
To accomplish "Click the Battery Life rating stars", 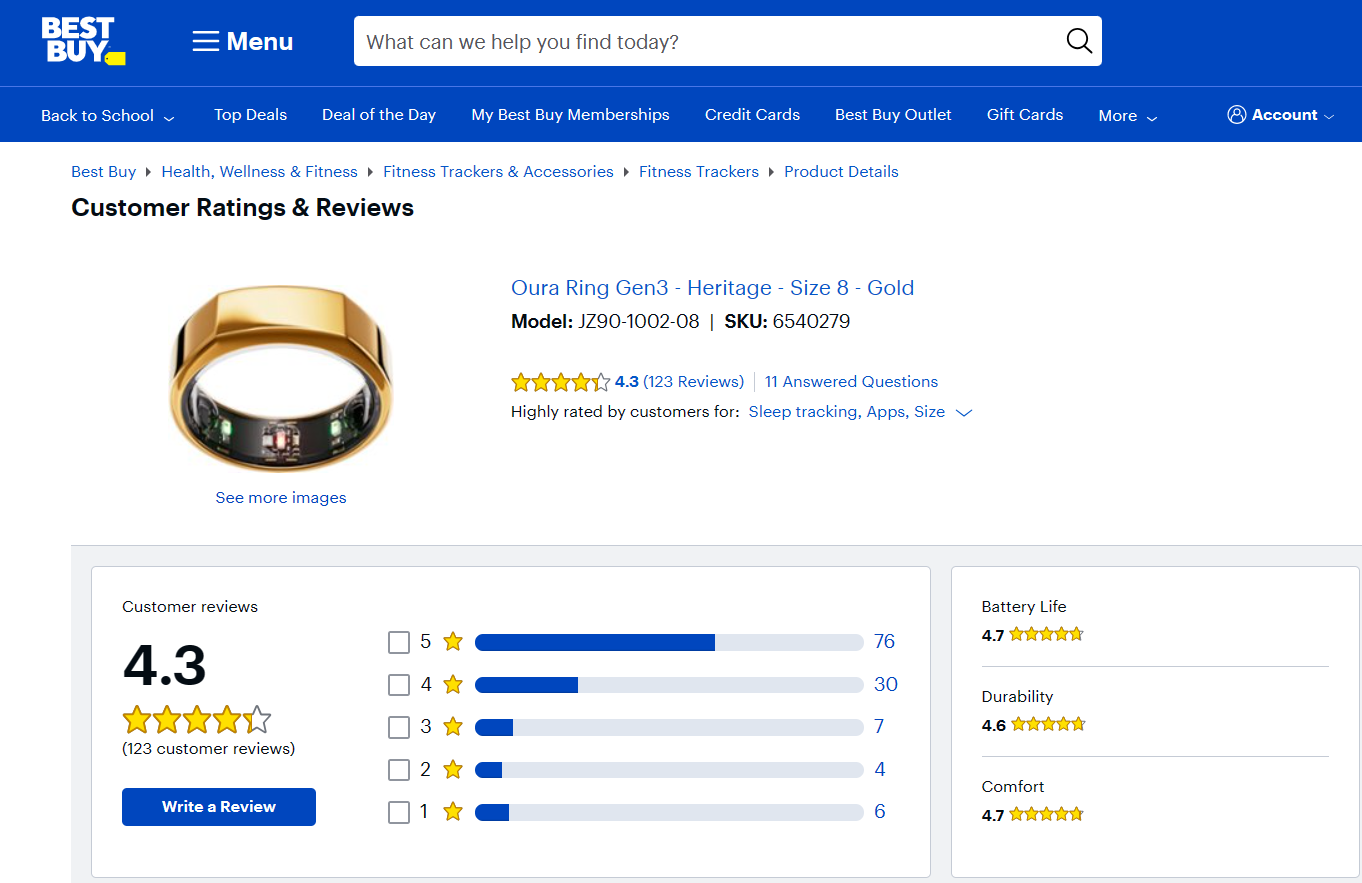I will pyautogui.click(x=1046, y=634).
